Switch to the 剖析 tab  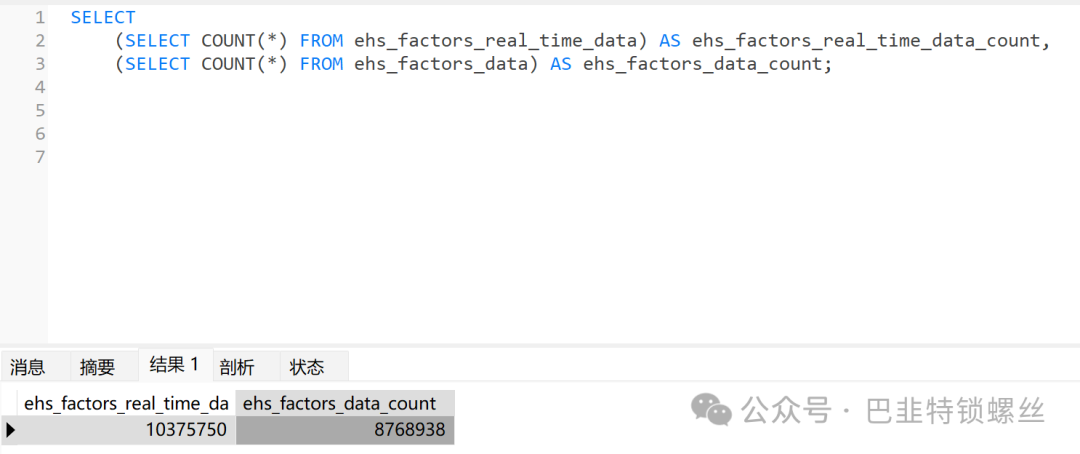click(237, 367)
